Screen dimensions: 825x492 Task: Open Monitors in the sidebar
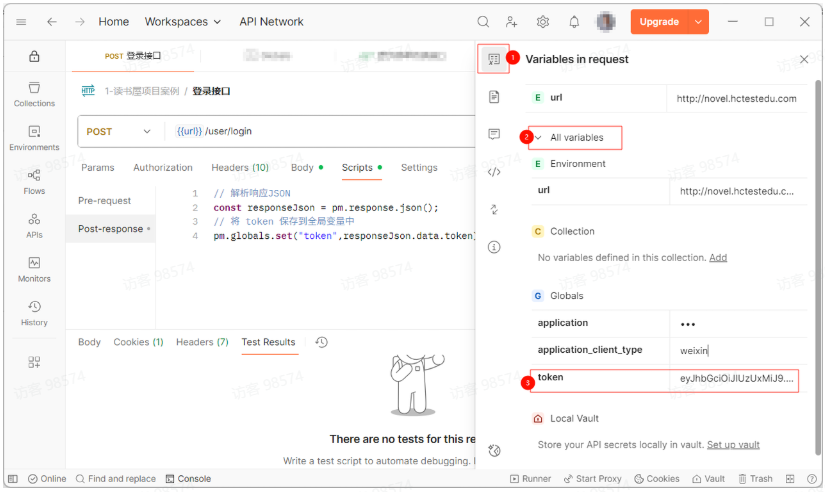pos(34,269)
